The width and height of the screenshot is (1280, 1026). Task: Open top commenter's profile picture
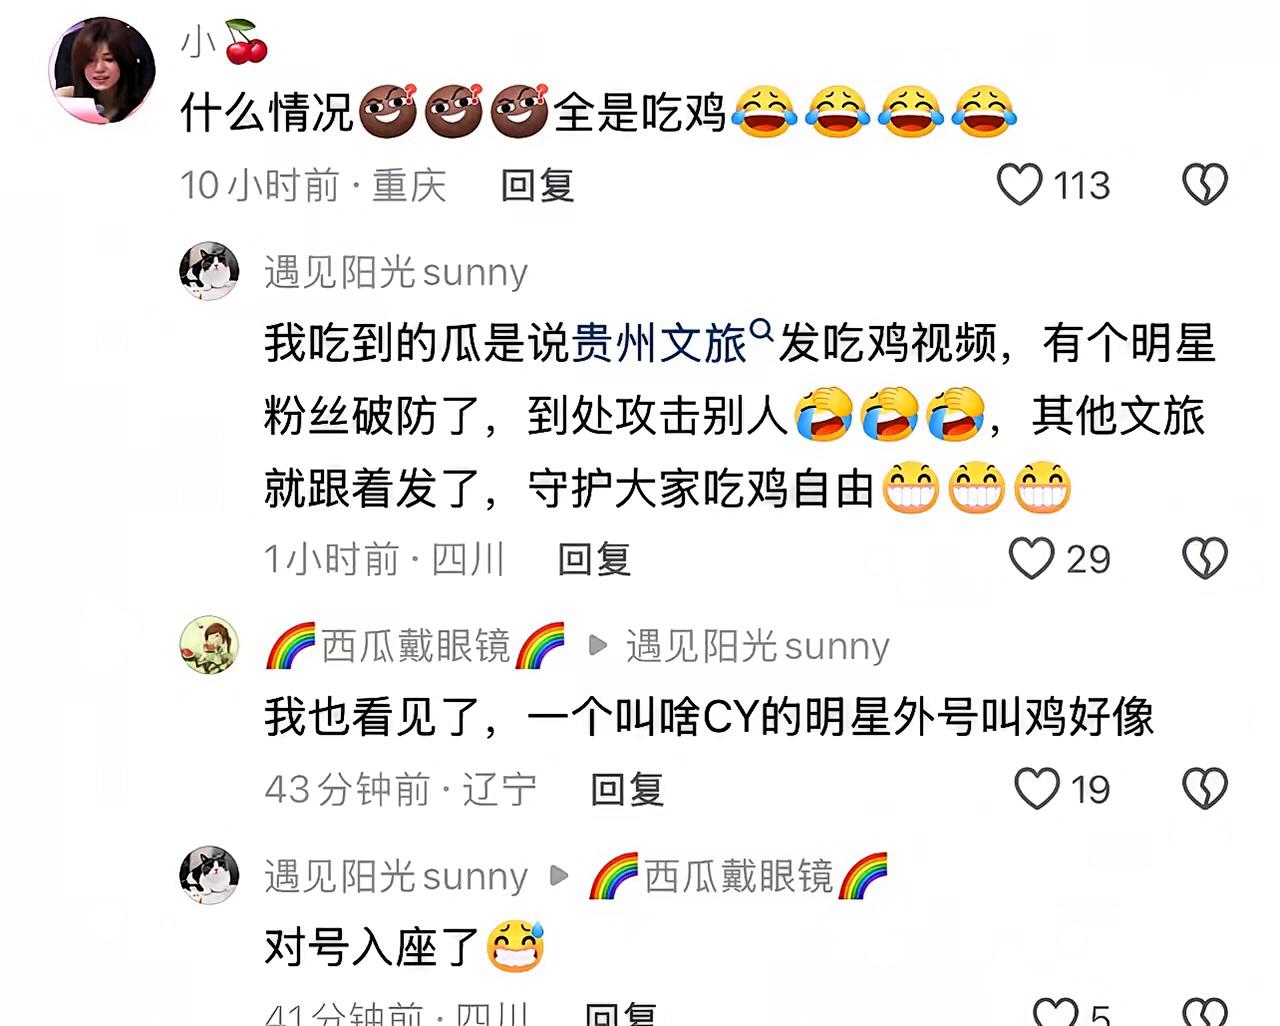click(102, 69)
